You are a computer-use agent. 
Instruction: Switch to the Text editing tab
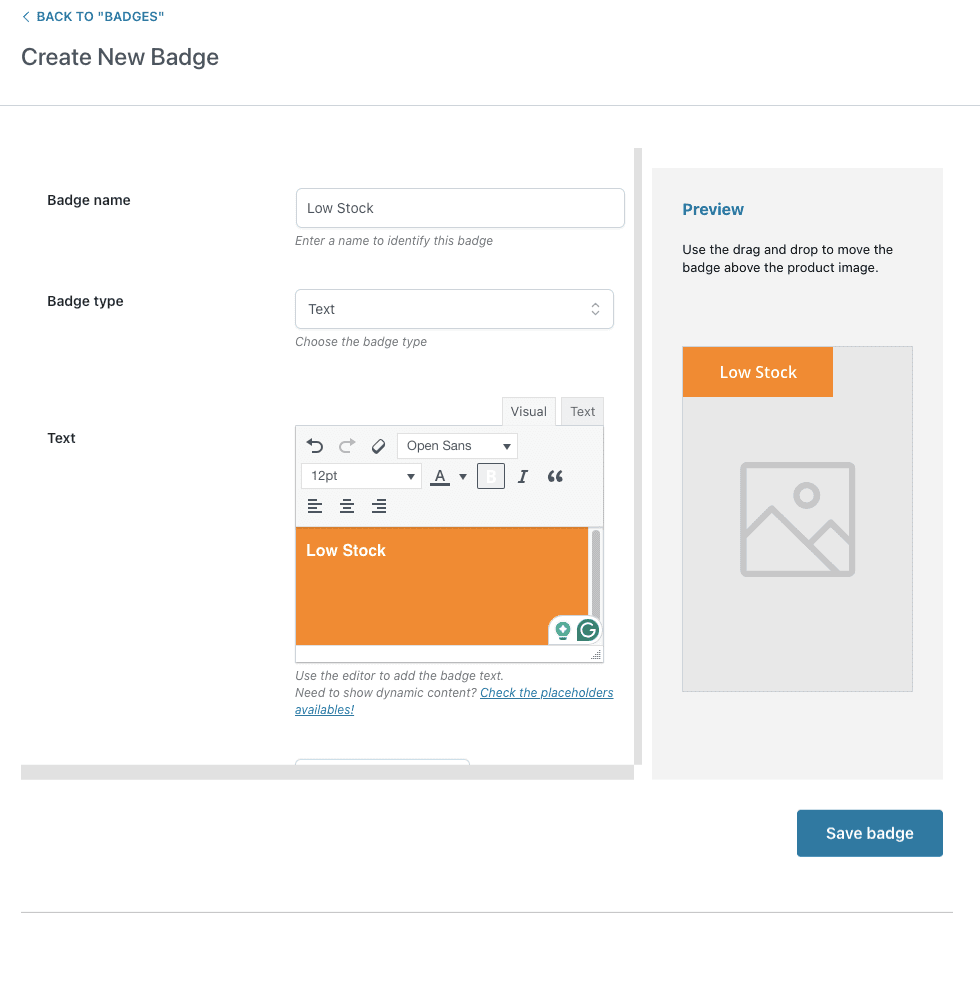click(582, 411)
